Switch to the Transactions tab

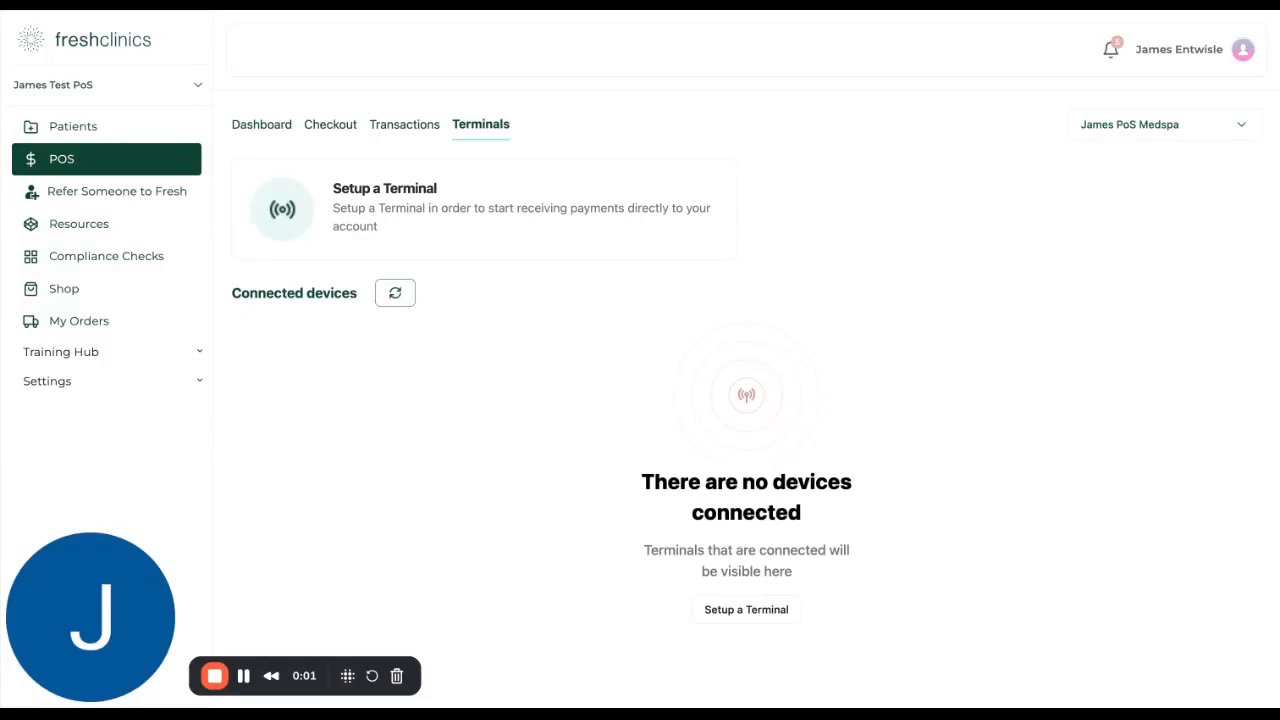[404, 124]
